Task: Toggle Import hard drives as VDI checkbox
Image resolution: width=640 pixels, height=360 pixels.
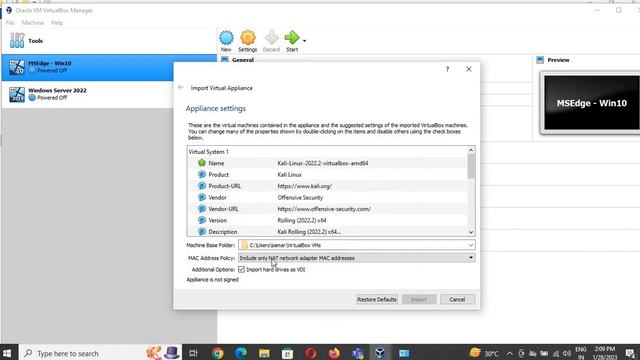Action: 241,269
